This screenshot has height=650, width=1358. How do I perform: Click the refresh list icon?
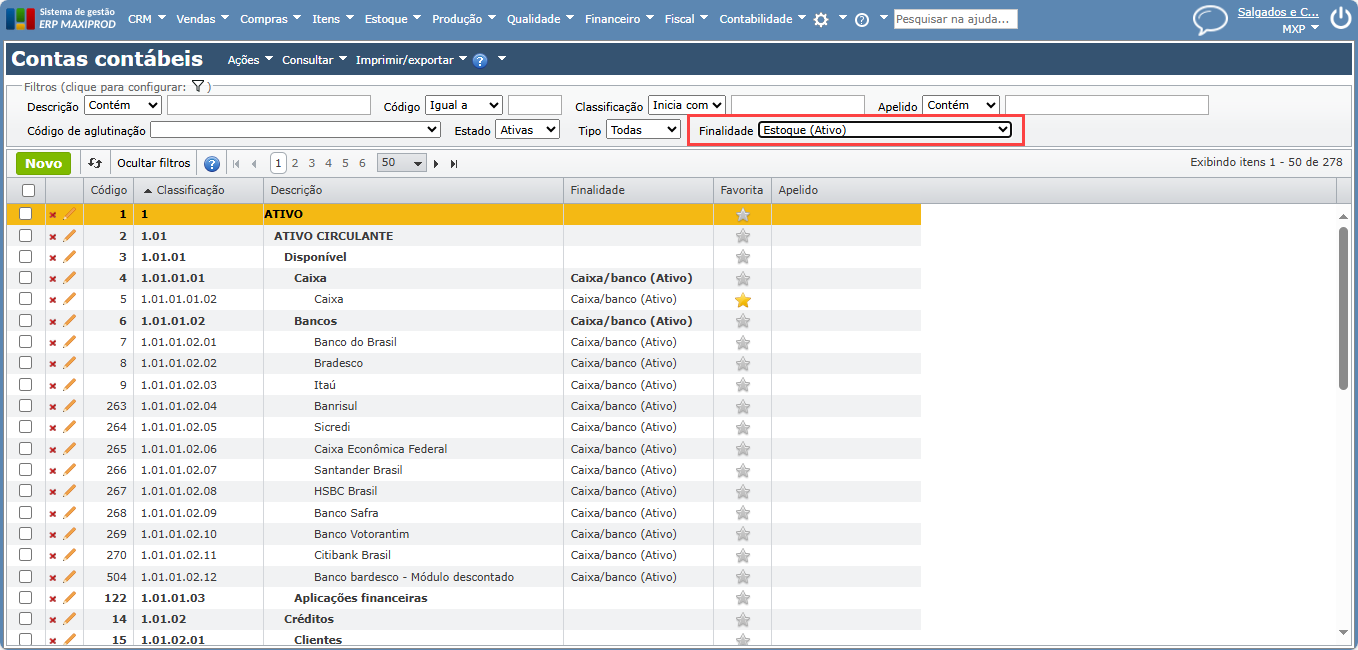click(x=95, y=163)
